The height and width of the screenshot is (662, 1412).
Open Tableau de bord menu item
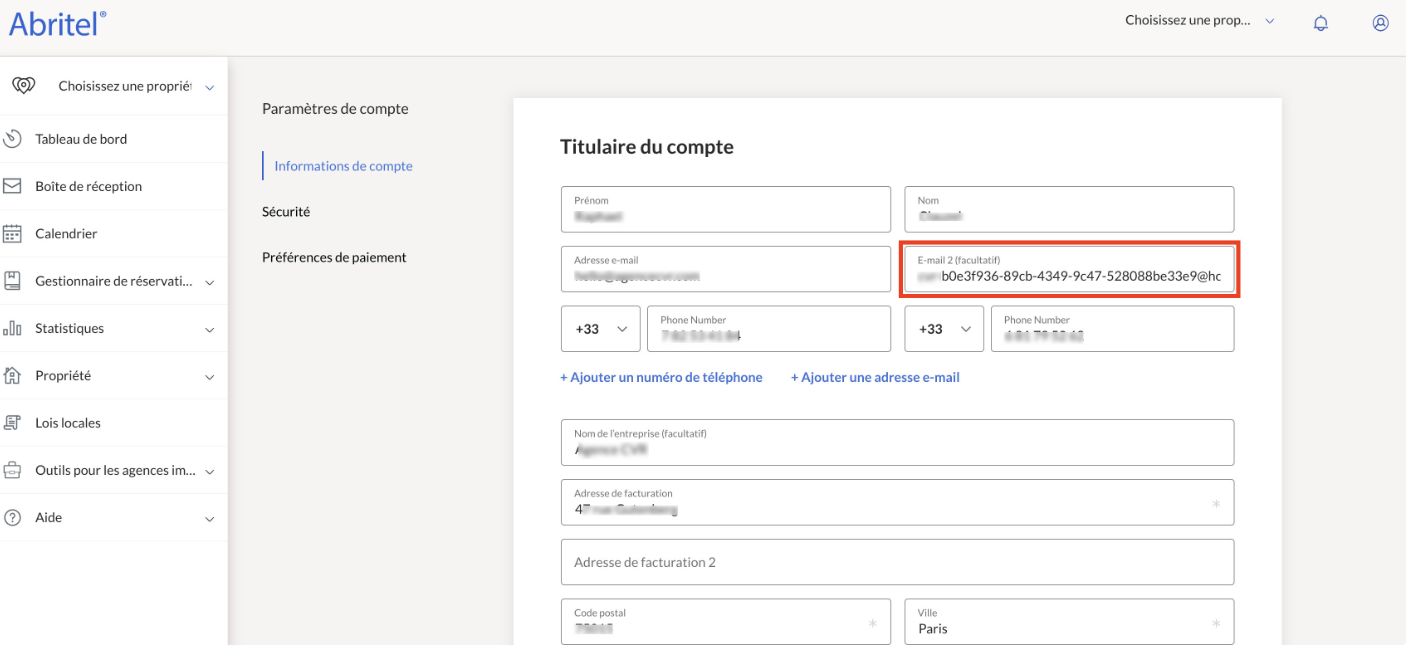pyautogui.click(x=113, y=139)
